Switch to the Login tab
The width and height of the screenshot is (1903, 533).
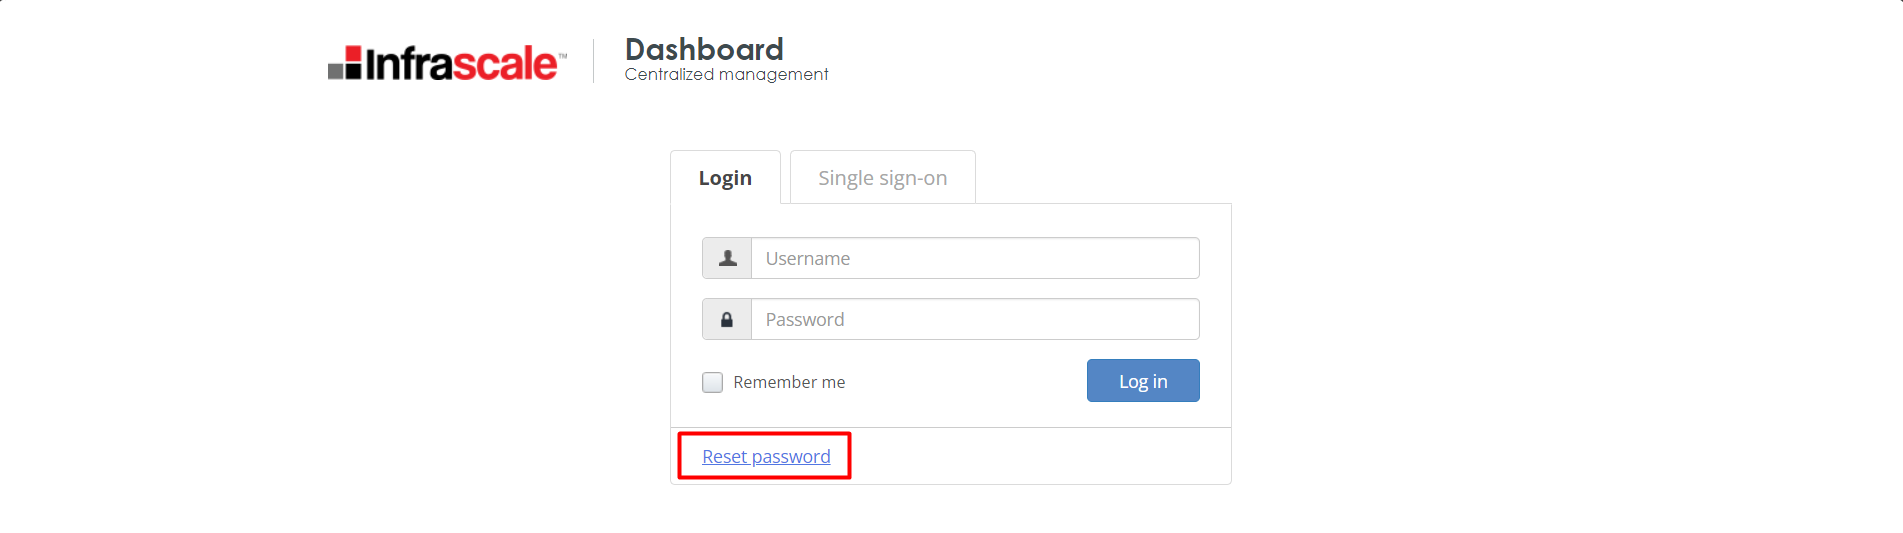725,178
